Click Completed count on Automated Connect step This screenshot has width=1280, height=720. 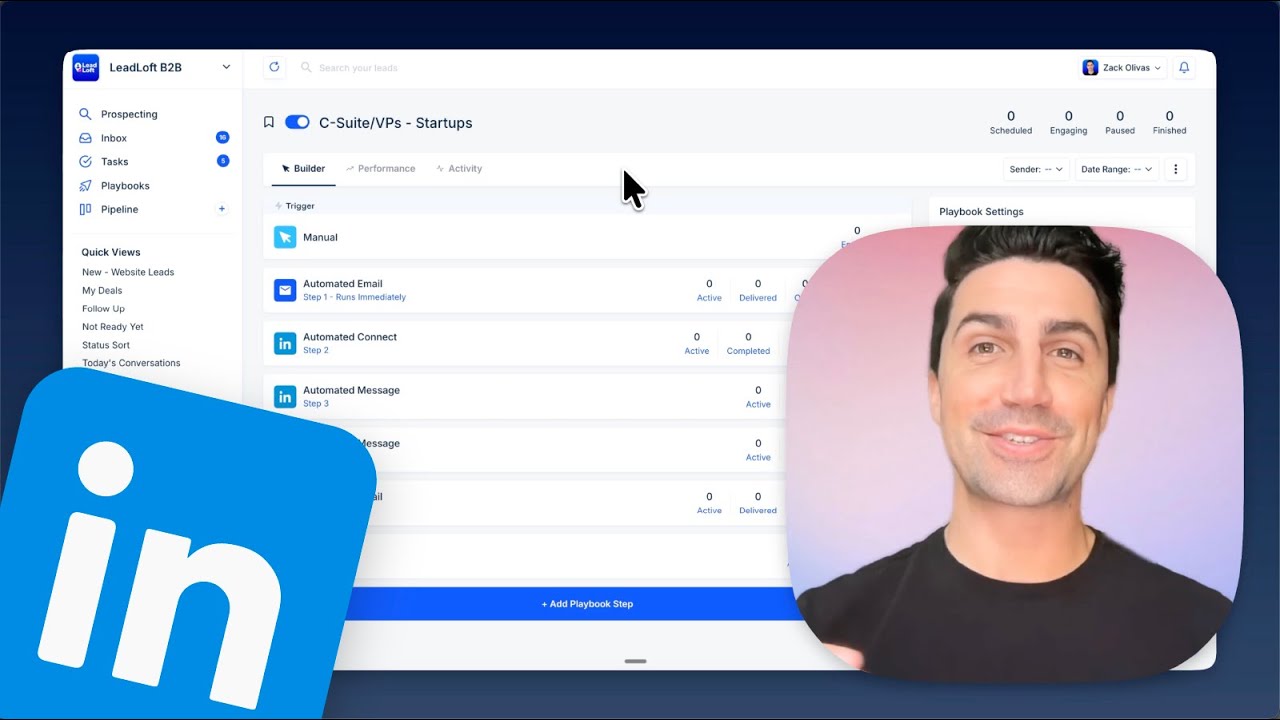(748, 343)
